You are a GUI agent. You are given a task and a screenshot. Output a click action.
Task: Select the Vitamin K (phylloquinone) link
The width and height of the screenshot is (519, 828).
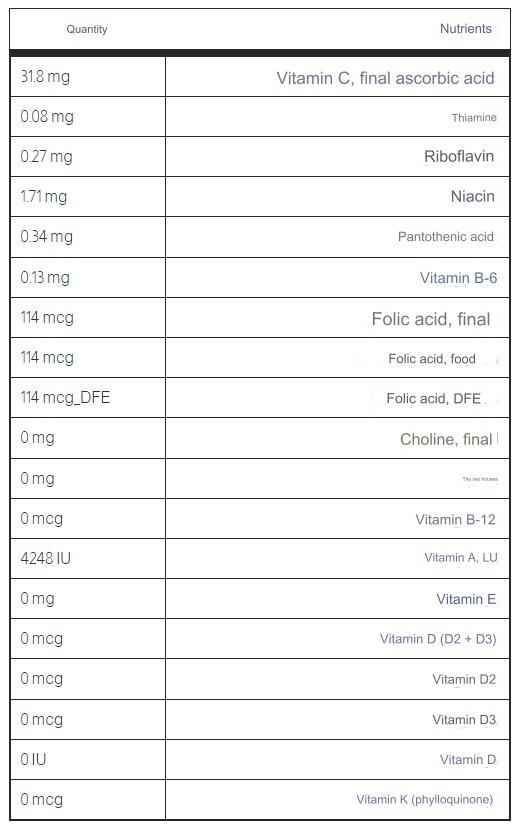pos(424,799)
